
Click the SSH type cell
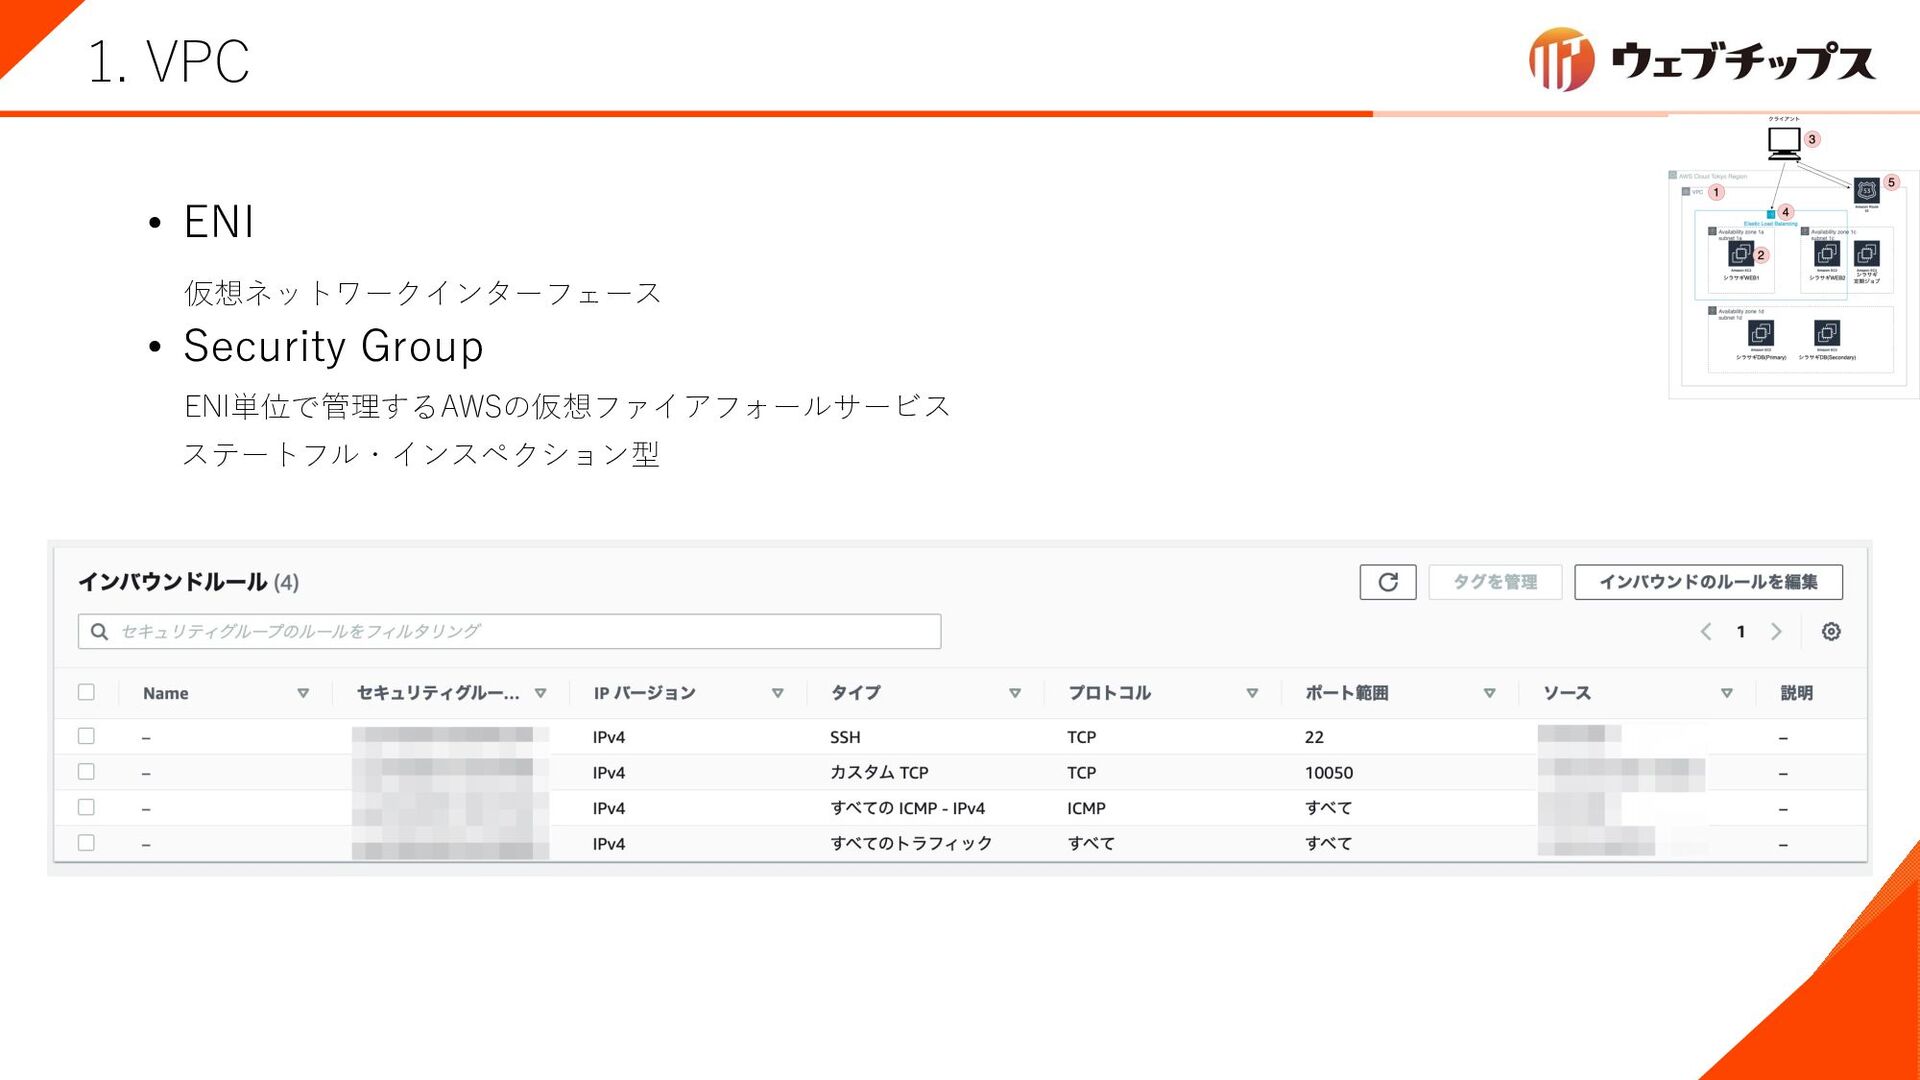(845, 737)
